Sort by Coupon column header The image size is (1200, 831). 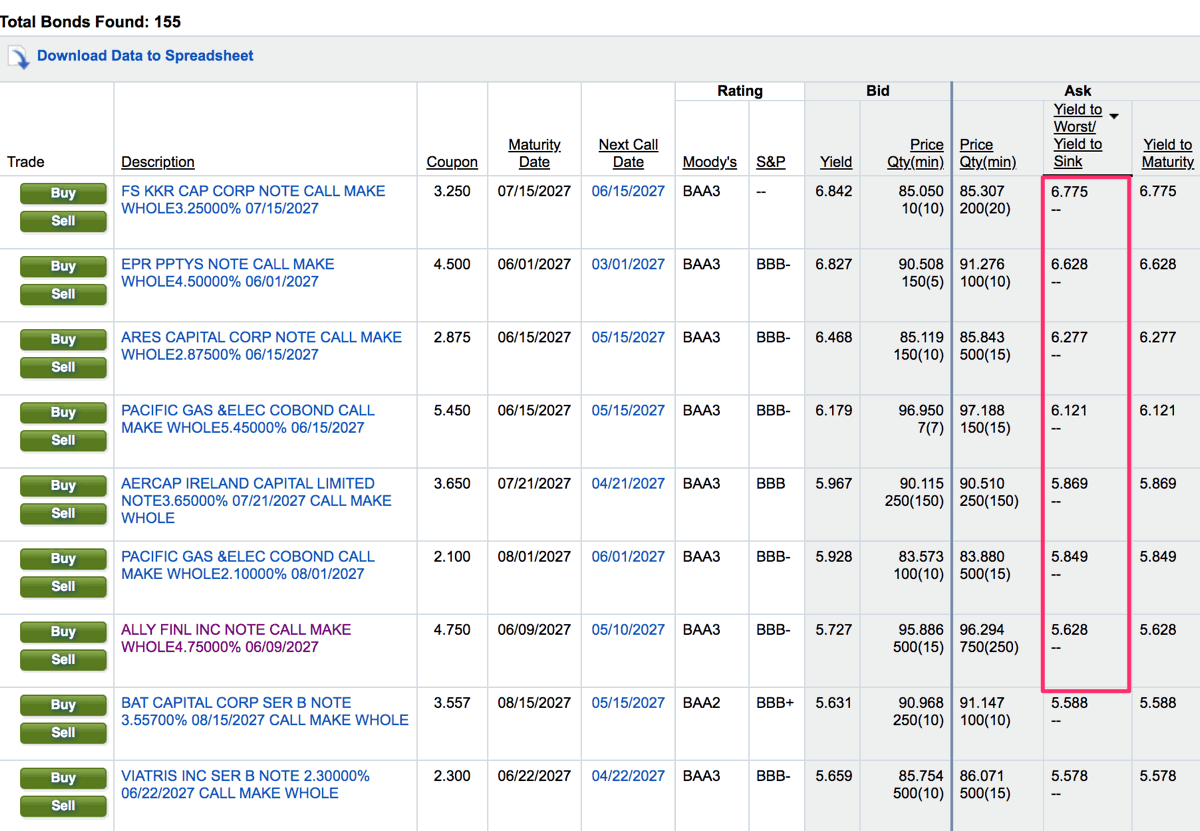452,162
